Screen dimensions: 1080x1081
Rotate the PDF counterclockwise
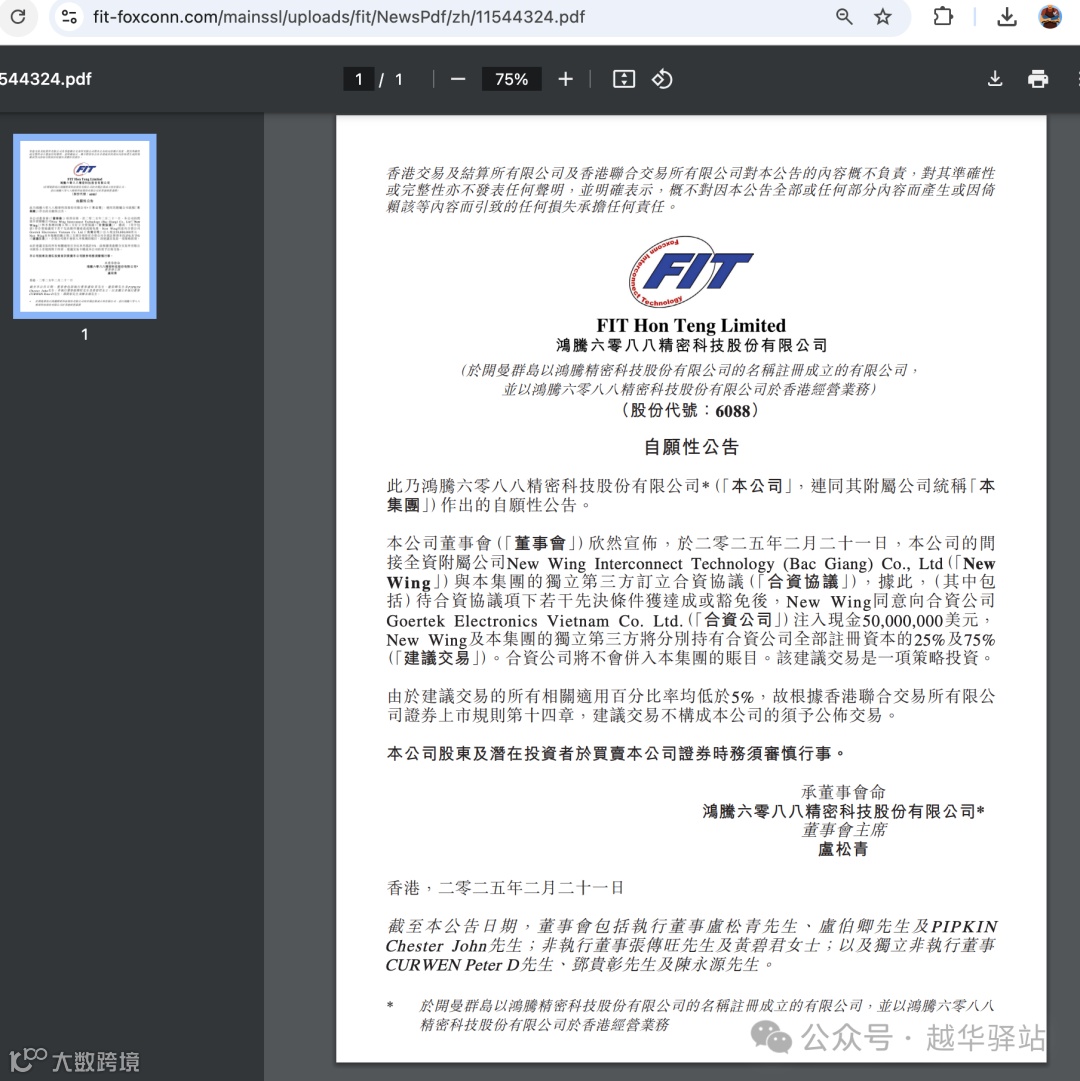[662, 79]
